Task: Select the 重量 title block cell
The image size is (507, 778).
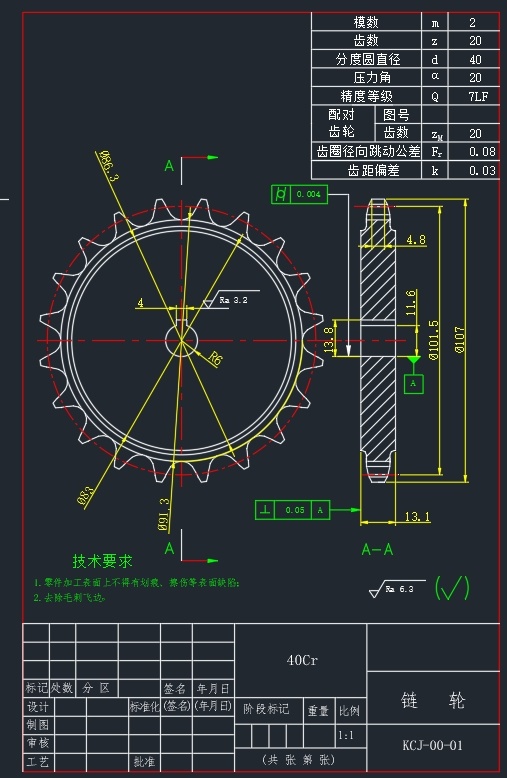Action: [318, 711]
